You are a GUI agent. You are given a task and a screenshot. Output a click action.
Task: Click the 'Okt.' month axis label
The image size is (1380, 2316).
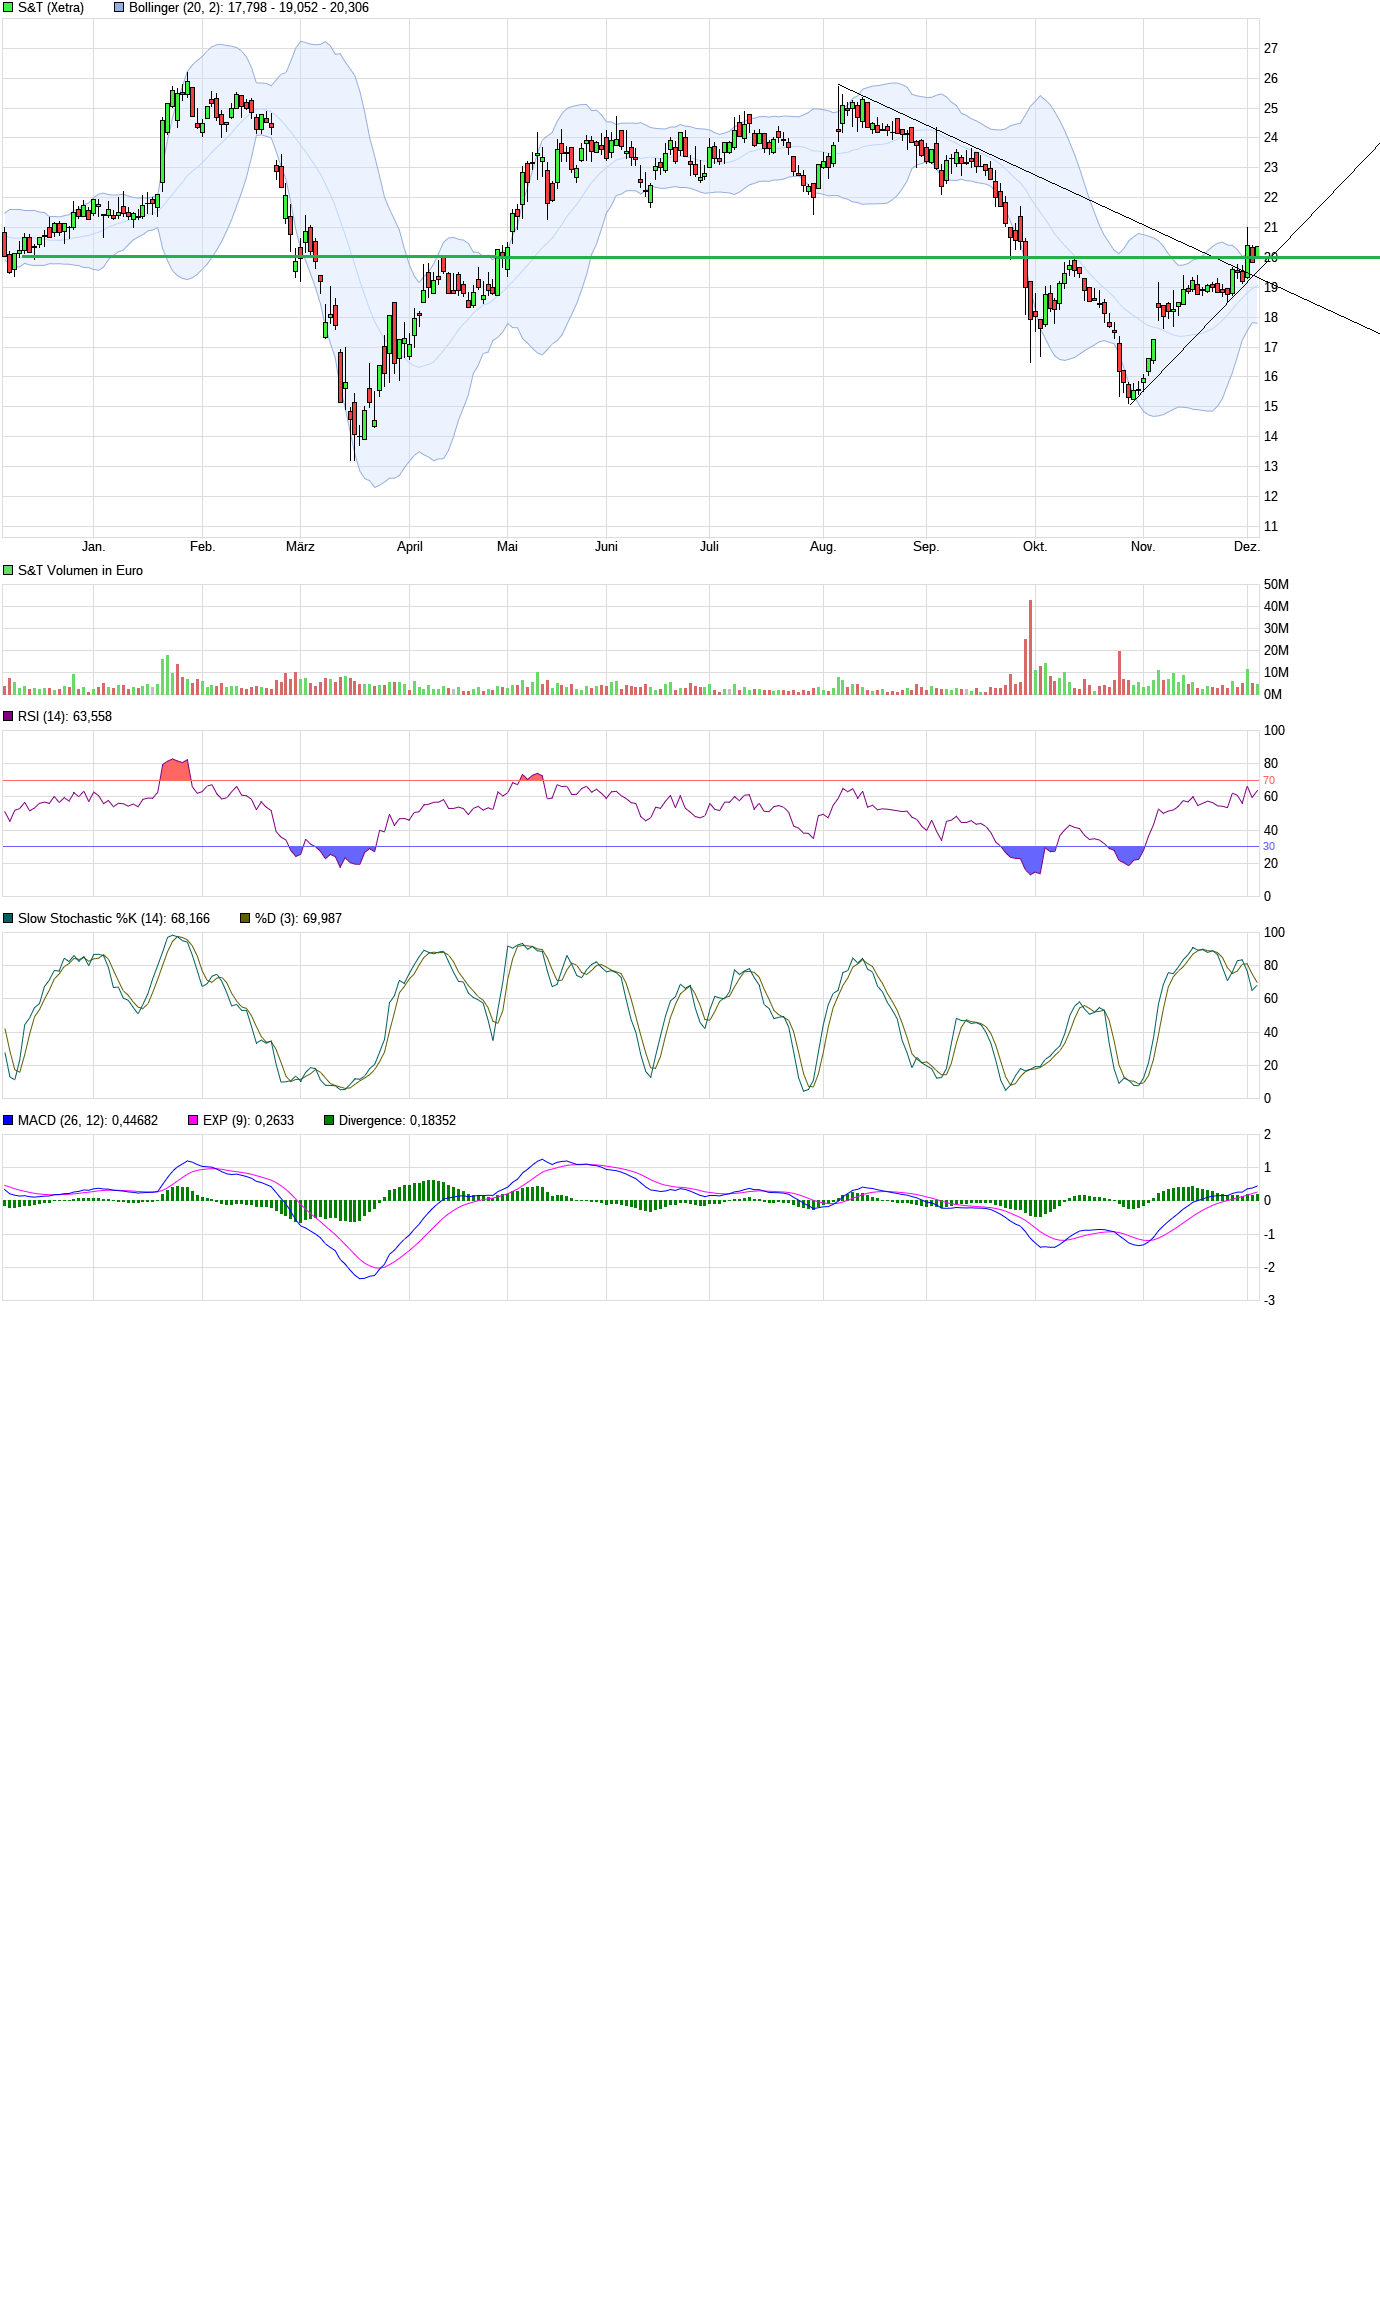1035,547
